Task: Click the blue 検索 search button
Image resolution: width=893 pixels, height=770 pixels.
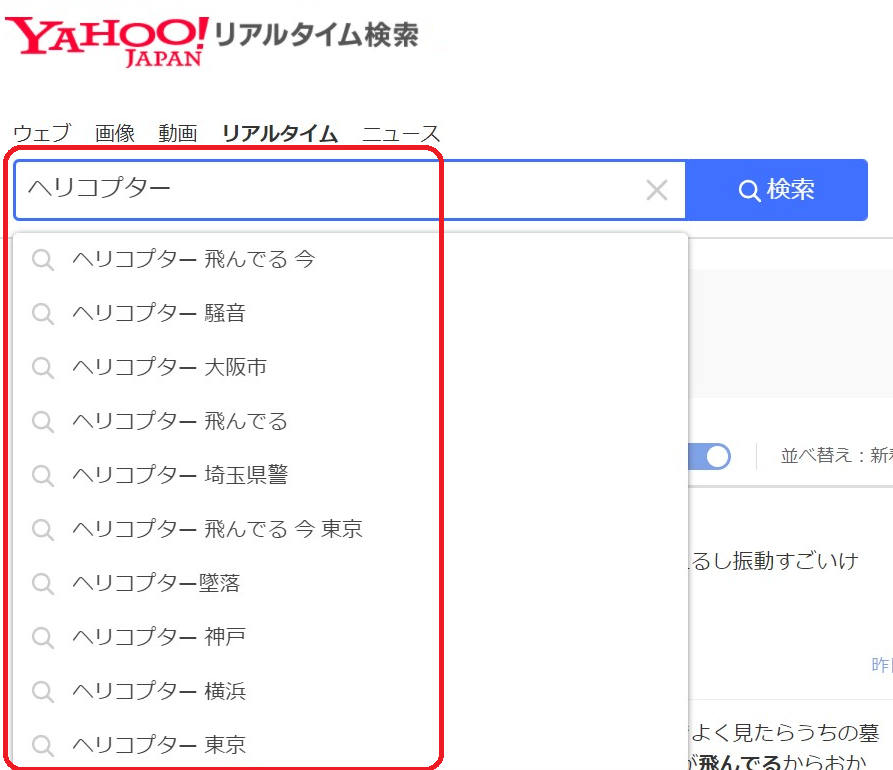Action: (x=776, y=190)
